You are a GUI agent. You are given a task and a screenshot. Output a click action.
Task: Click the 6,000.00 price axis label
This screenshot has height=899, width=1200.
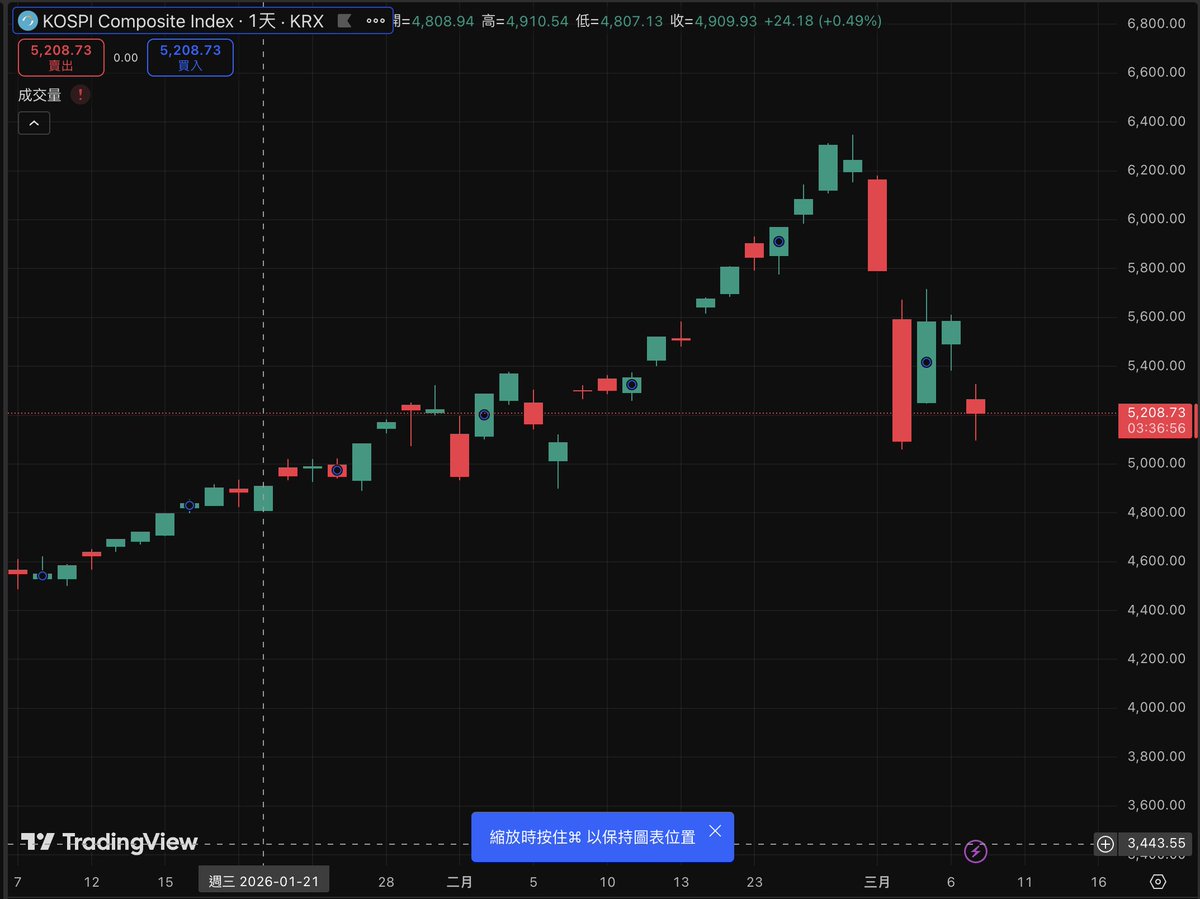tap(1156, 219)
